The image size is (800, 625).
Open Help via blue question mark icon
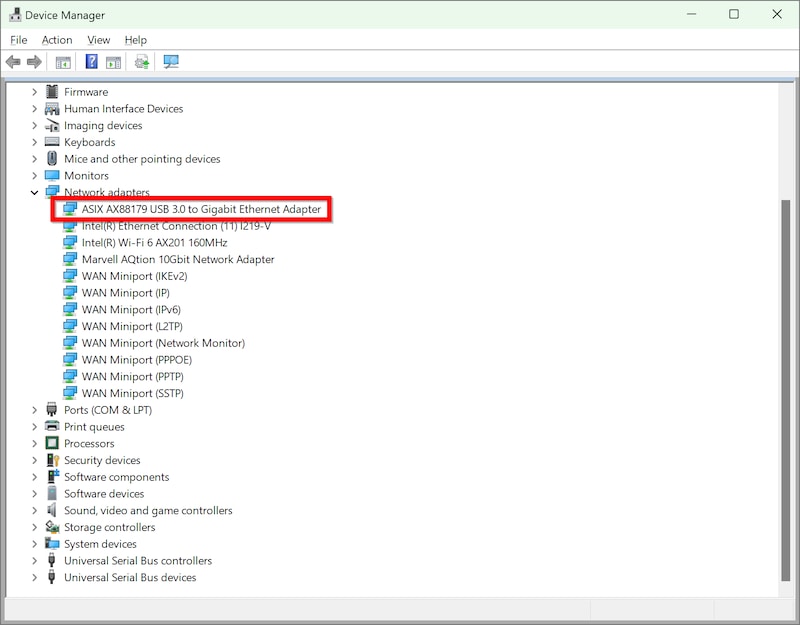[x=91, y=62]
